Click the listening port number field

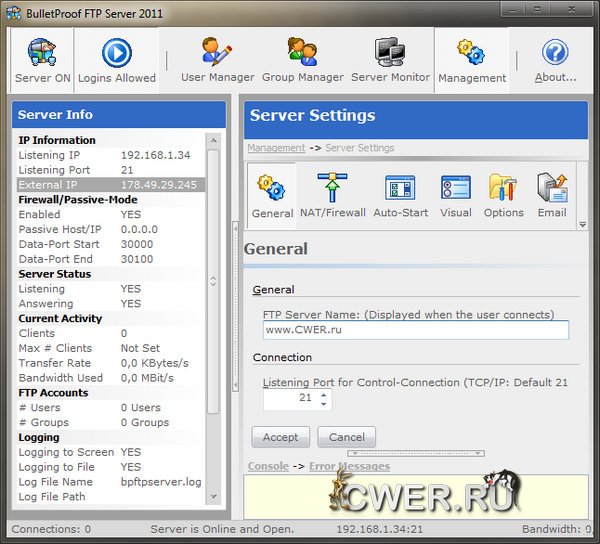290,398
